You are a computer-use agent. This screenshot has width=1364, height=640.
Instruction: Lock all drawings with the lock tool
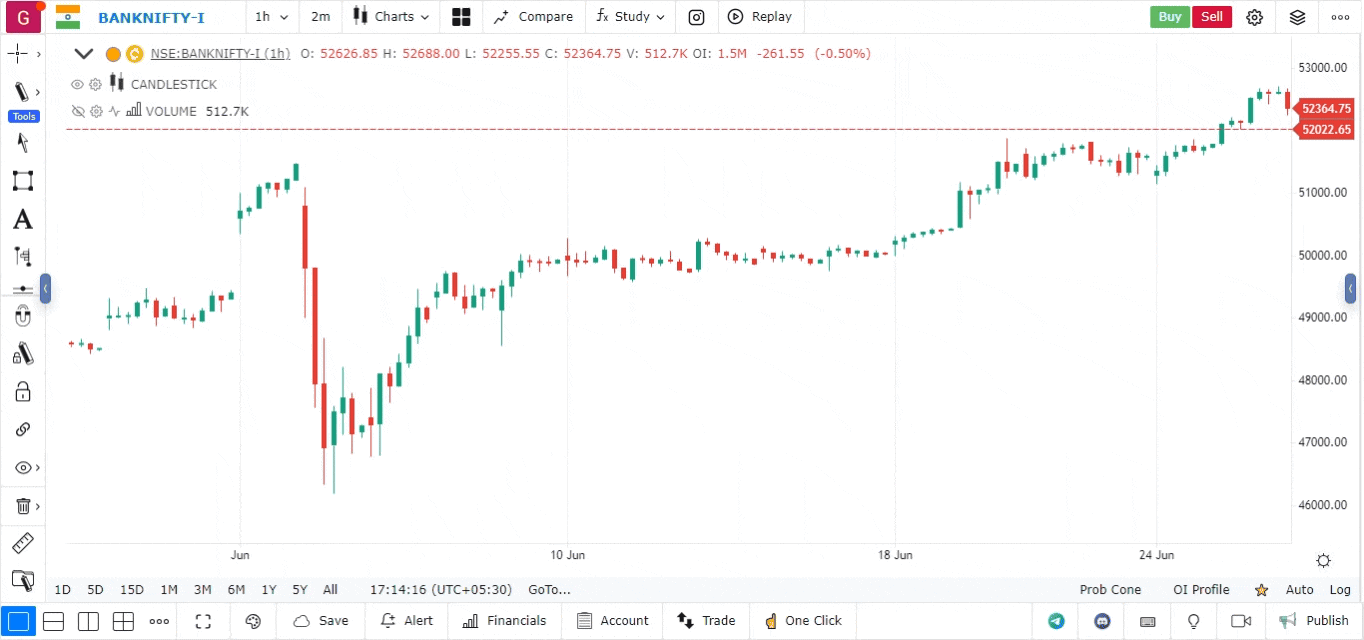coord(23,391)
